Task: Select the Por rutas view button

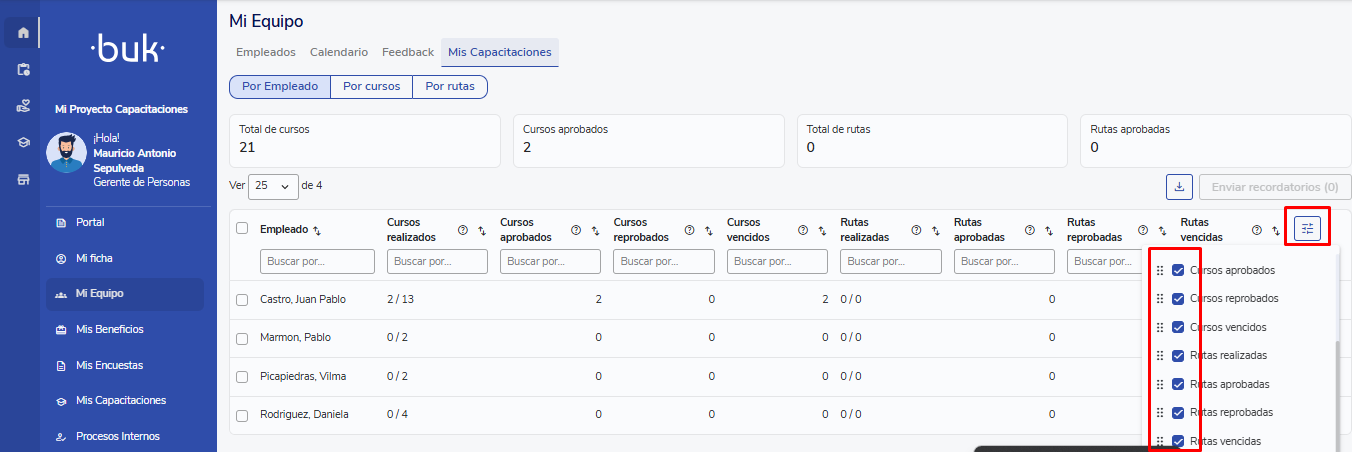Action: tap(450, 87)
